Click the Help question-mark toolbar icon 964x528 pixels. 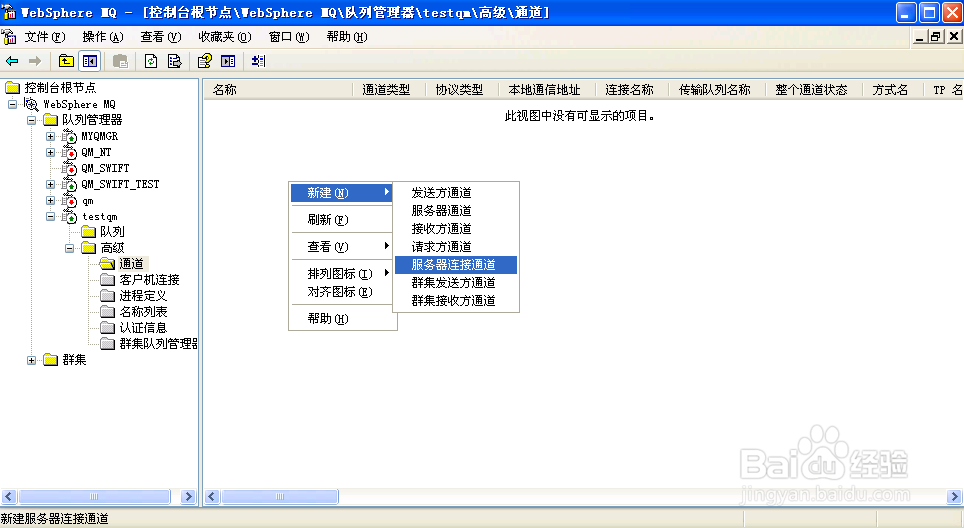pyautogui.click(x=204, y=61)
